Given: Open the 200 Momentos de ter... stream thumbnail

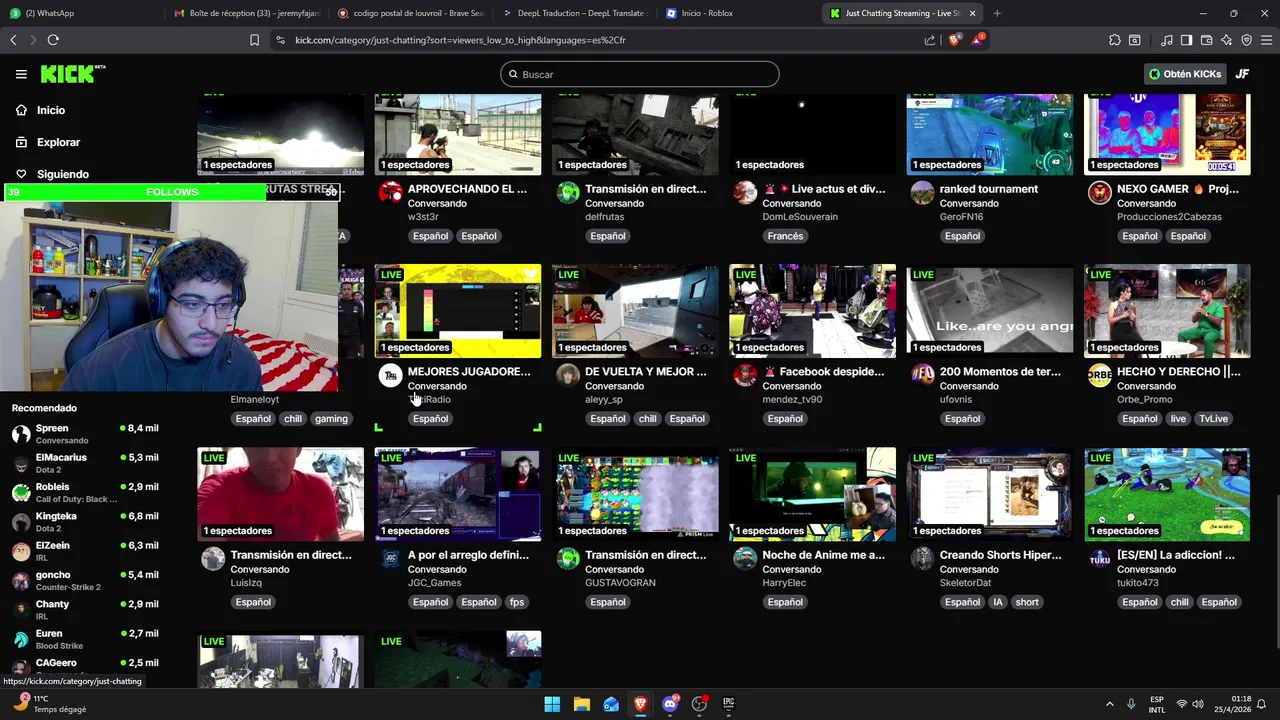Looking at the screenshot, I should [990, 311].
